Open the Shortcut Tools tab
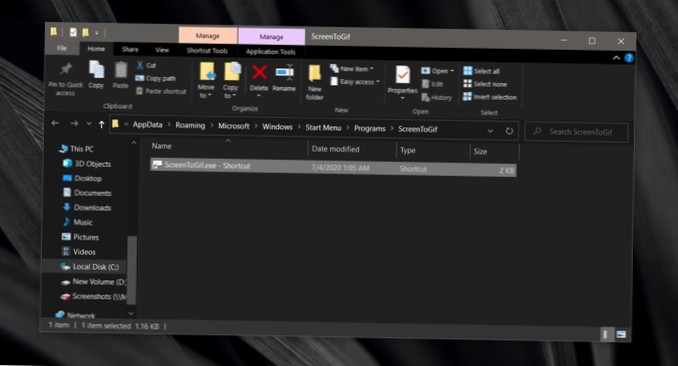The height and width of the screenshot is (366, 678). (207, 51)
